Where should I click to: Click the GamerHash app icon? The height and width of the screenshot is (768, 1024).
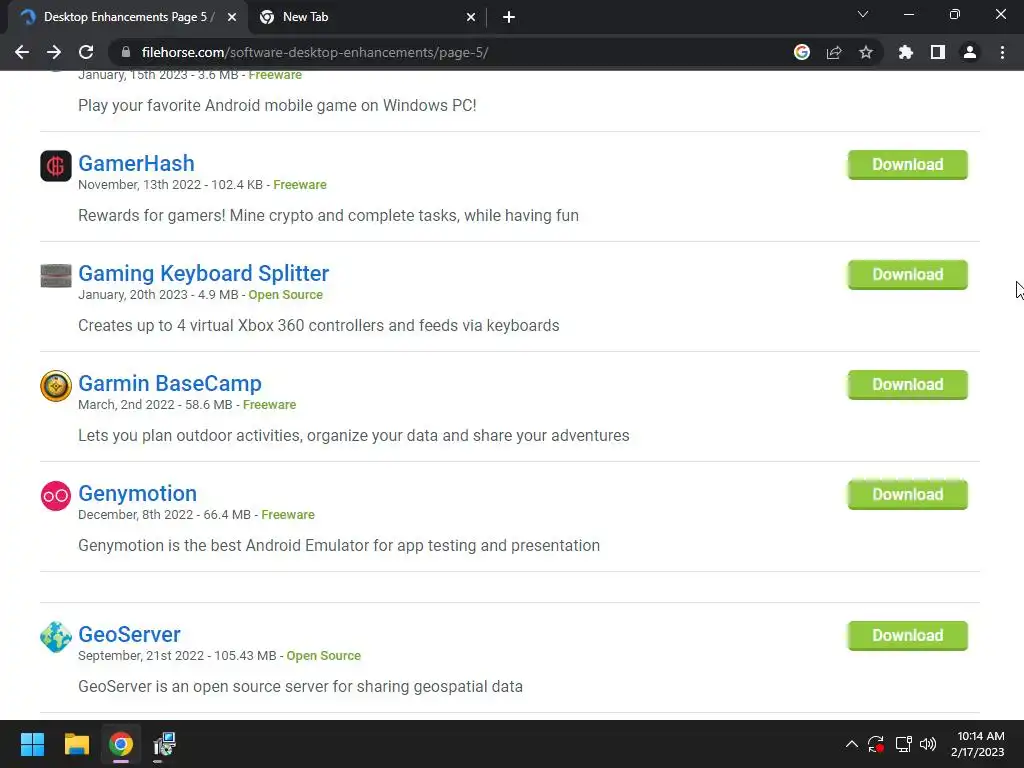click(x=56, y=165)
